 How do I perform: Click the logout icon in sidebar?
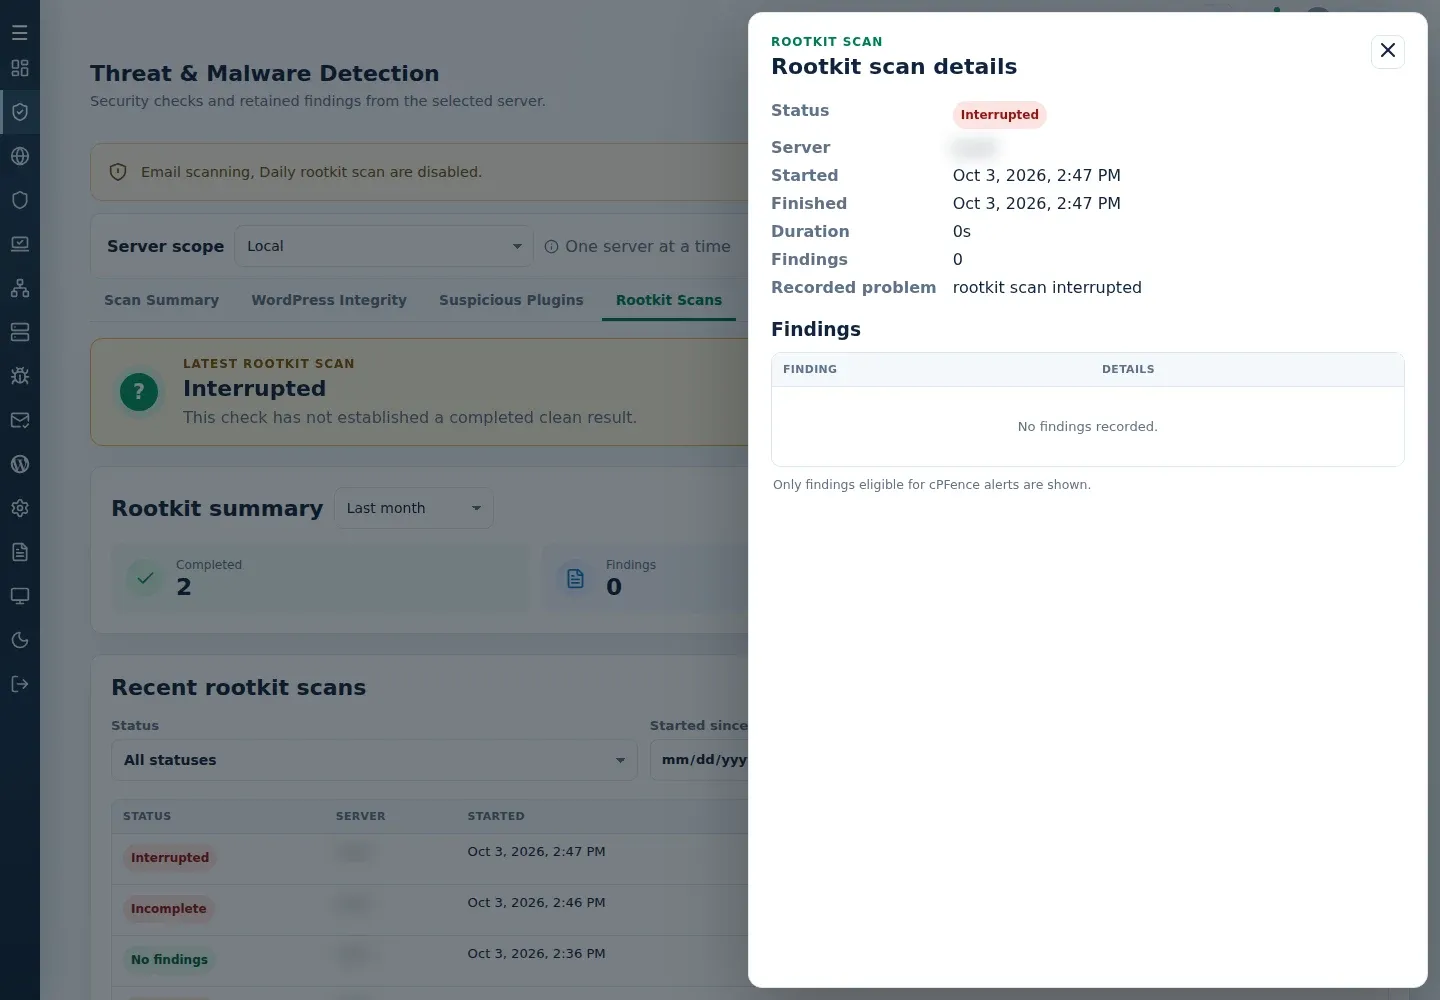tap(20, 684)
